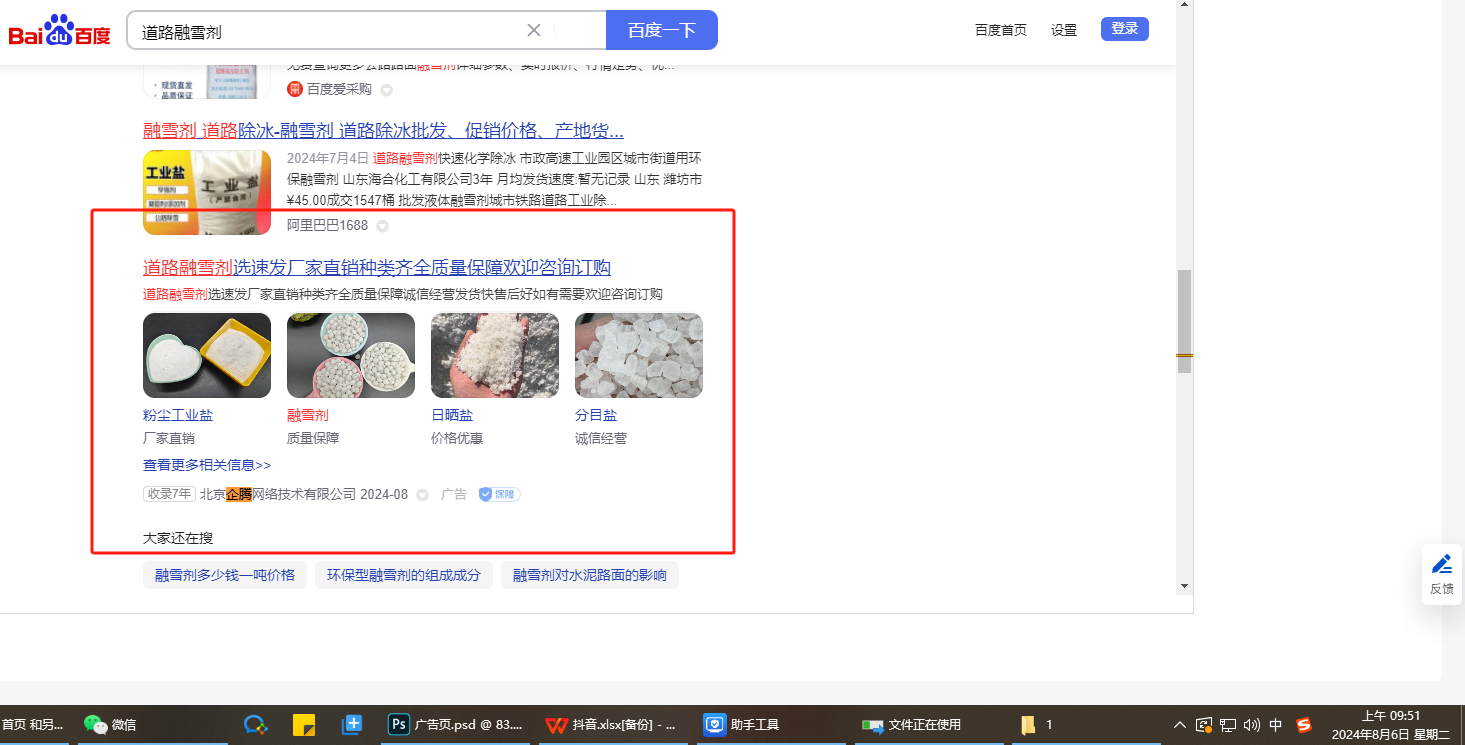This screenshot has height=745, width=1465.
Task: Switch to Photoshop 广告页.psd window
Action: click(457, 725)
